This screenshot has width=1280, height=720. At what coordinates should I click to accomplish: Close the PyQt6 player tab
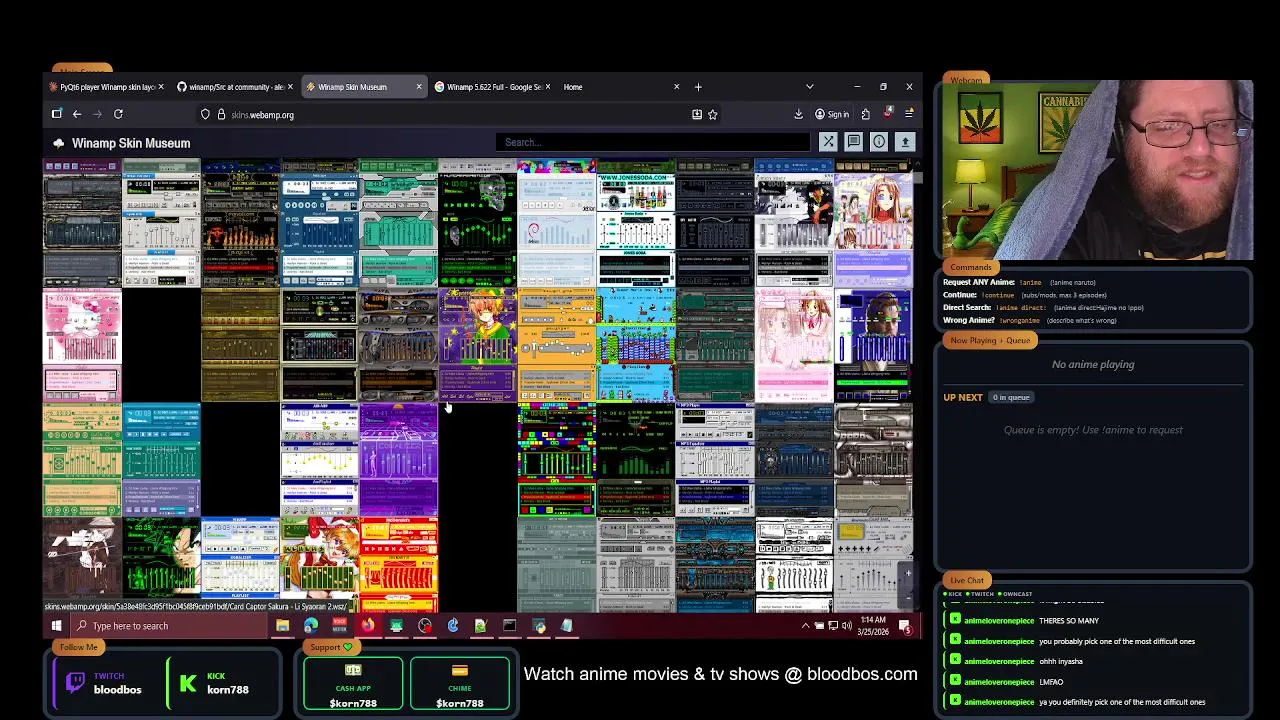pos(162,87)
